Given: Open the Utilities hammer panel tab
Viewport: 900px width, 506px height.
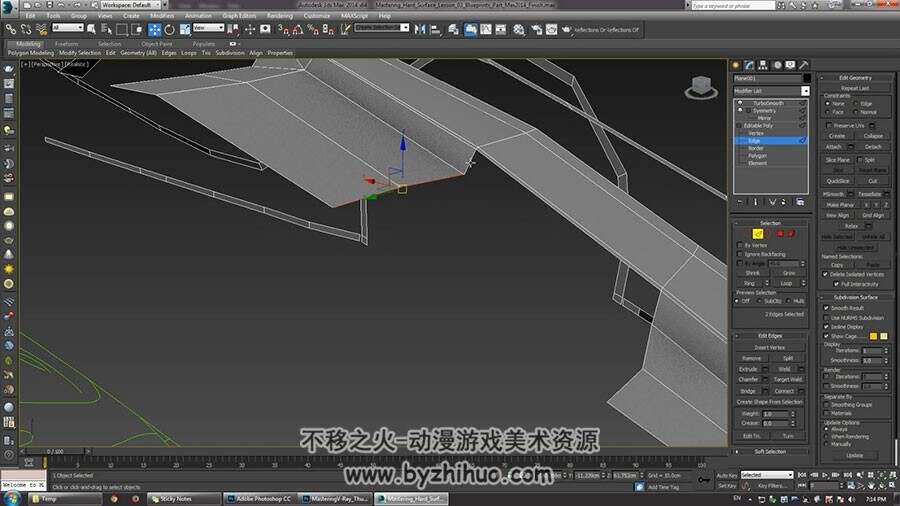Looking at the screenshot, I should pyautogui.click(x=804, y=65).
